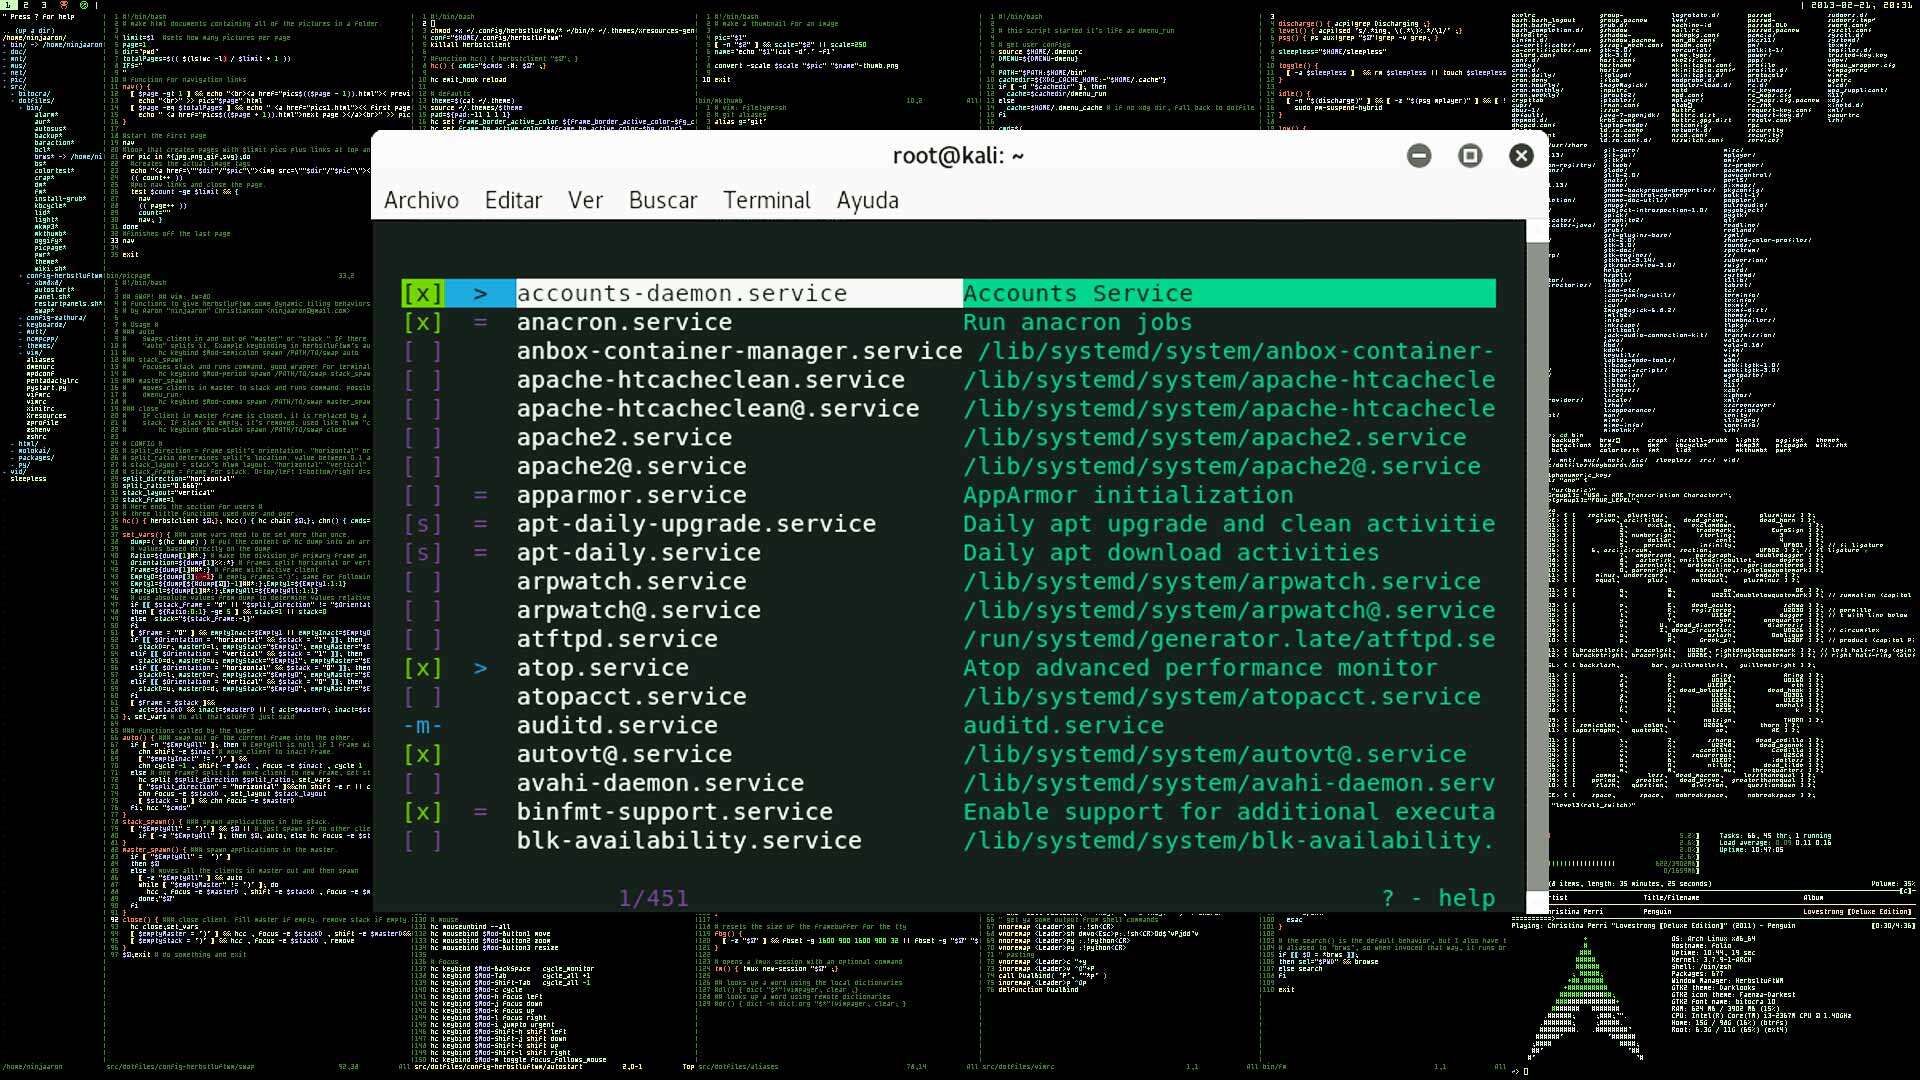Open the Editar menu
This screenshot has height=1080, width=1920.
pos(513,200)
